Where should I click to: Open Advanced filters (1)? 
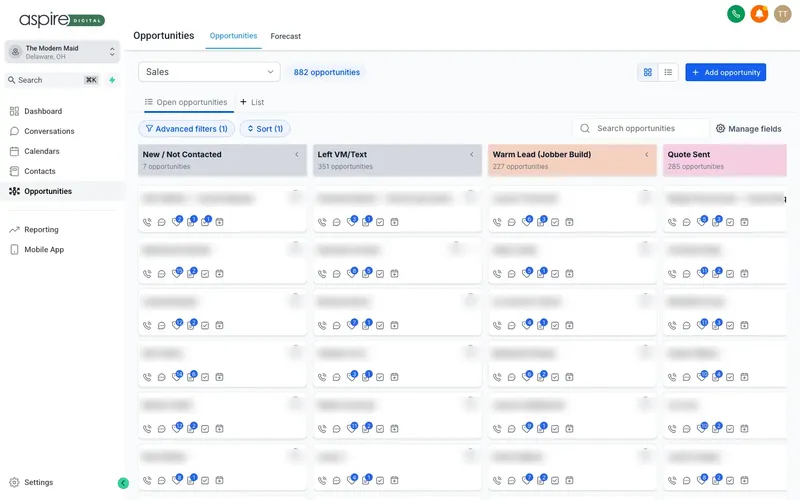click(x=186, y=129)
